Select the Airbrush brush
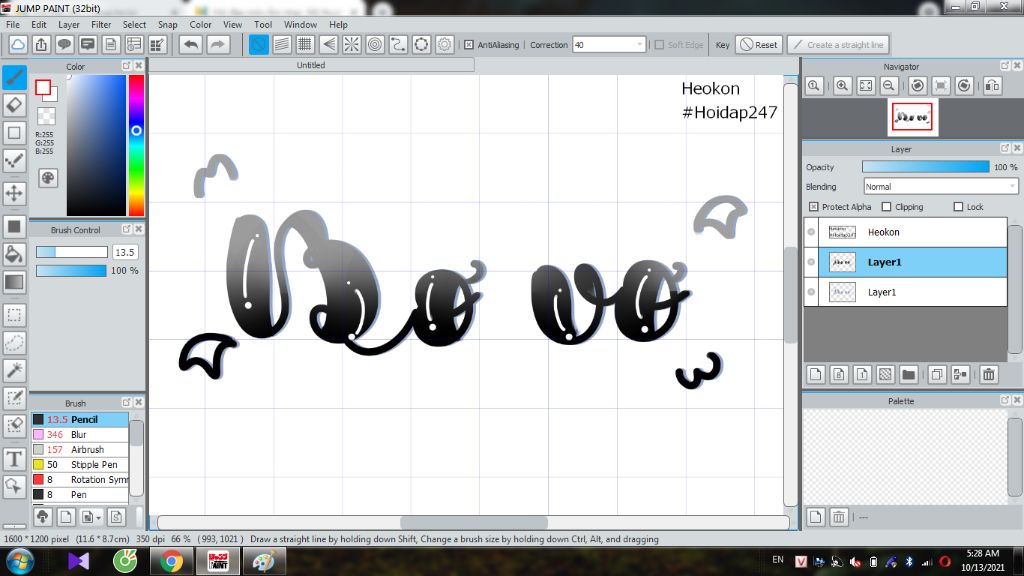Viewport: 1024px width, 576px height. coord(80,449)
